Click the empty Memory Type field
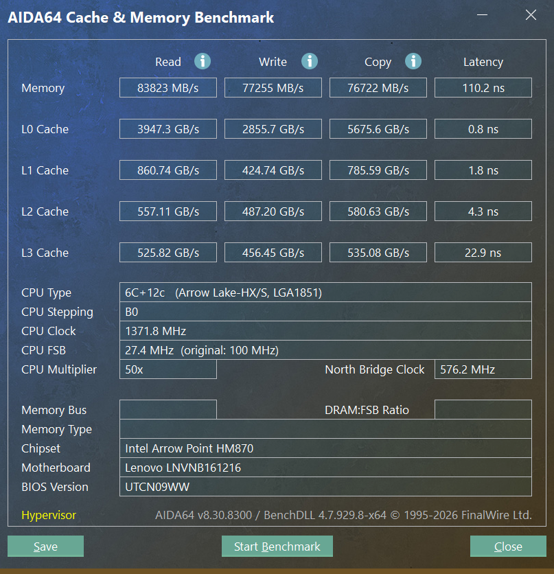Image resolution: width=554 pixels, height=574 pixels. point(326,429)
